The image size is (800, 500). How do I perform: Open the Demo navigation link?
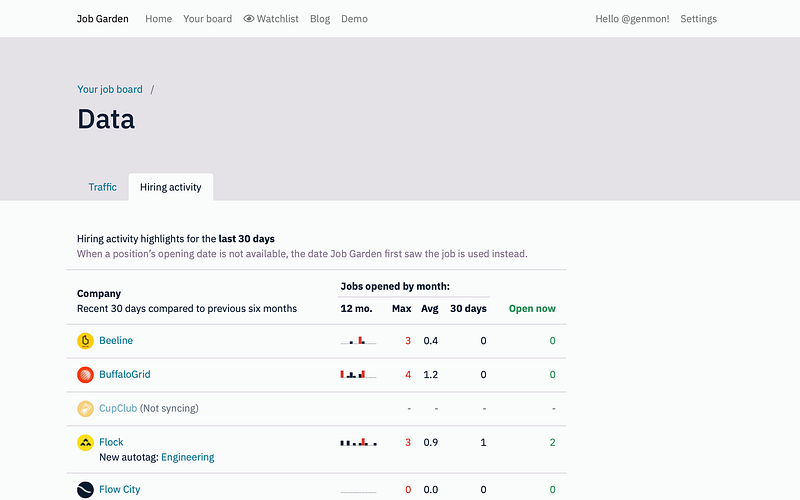point(354,19)
